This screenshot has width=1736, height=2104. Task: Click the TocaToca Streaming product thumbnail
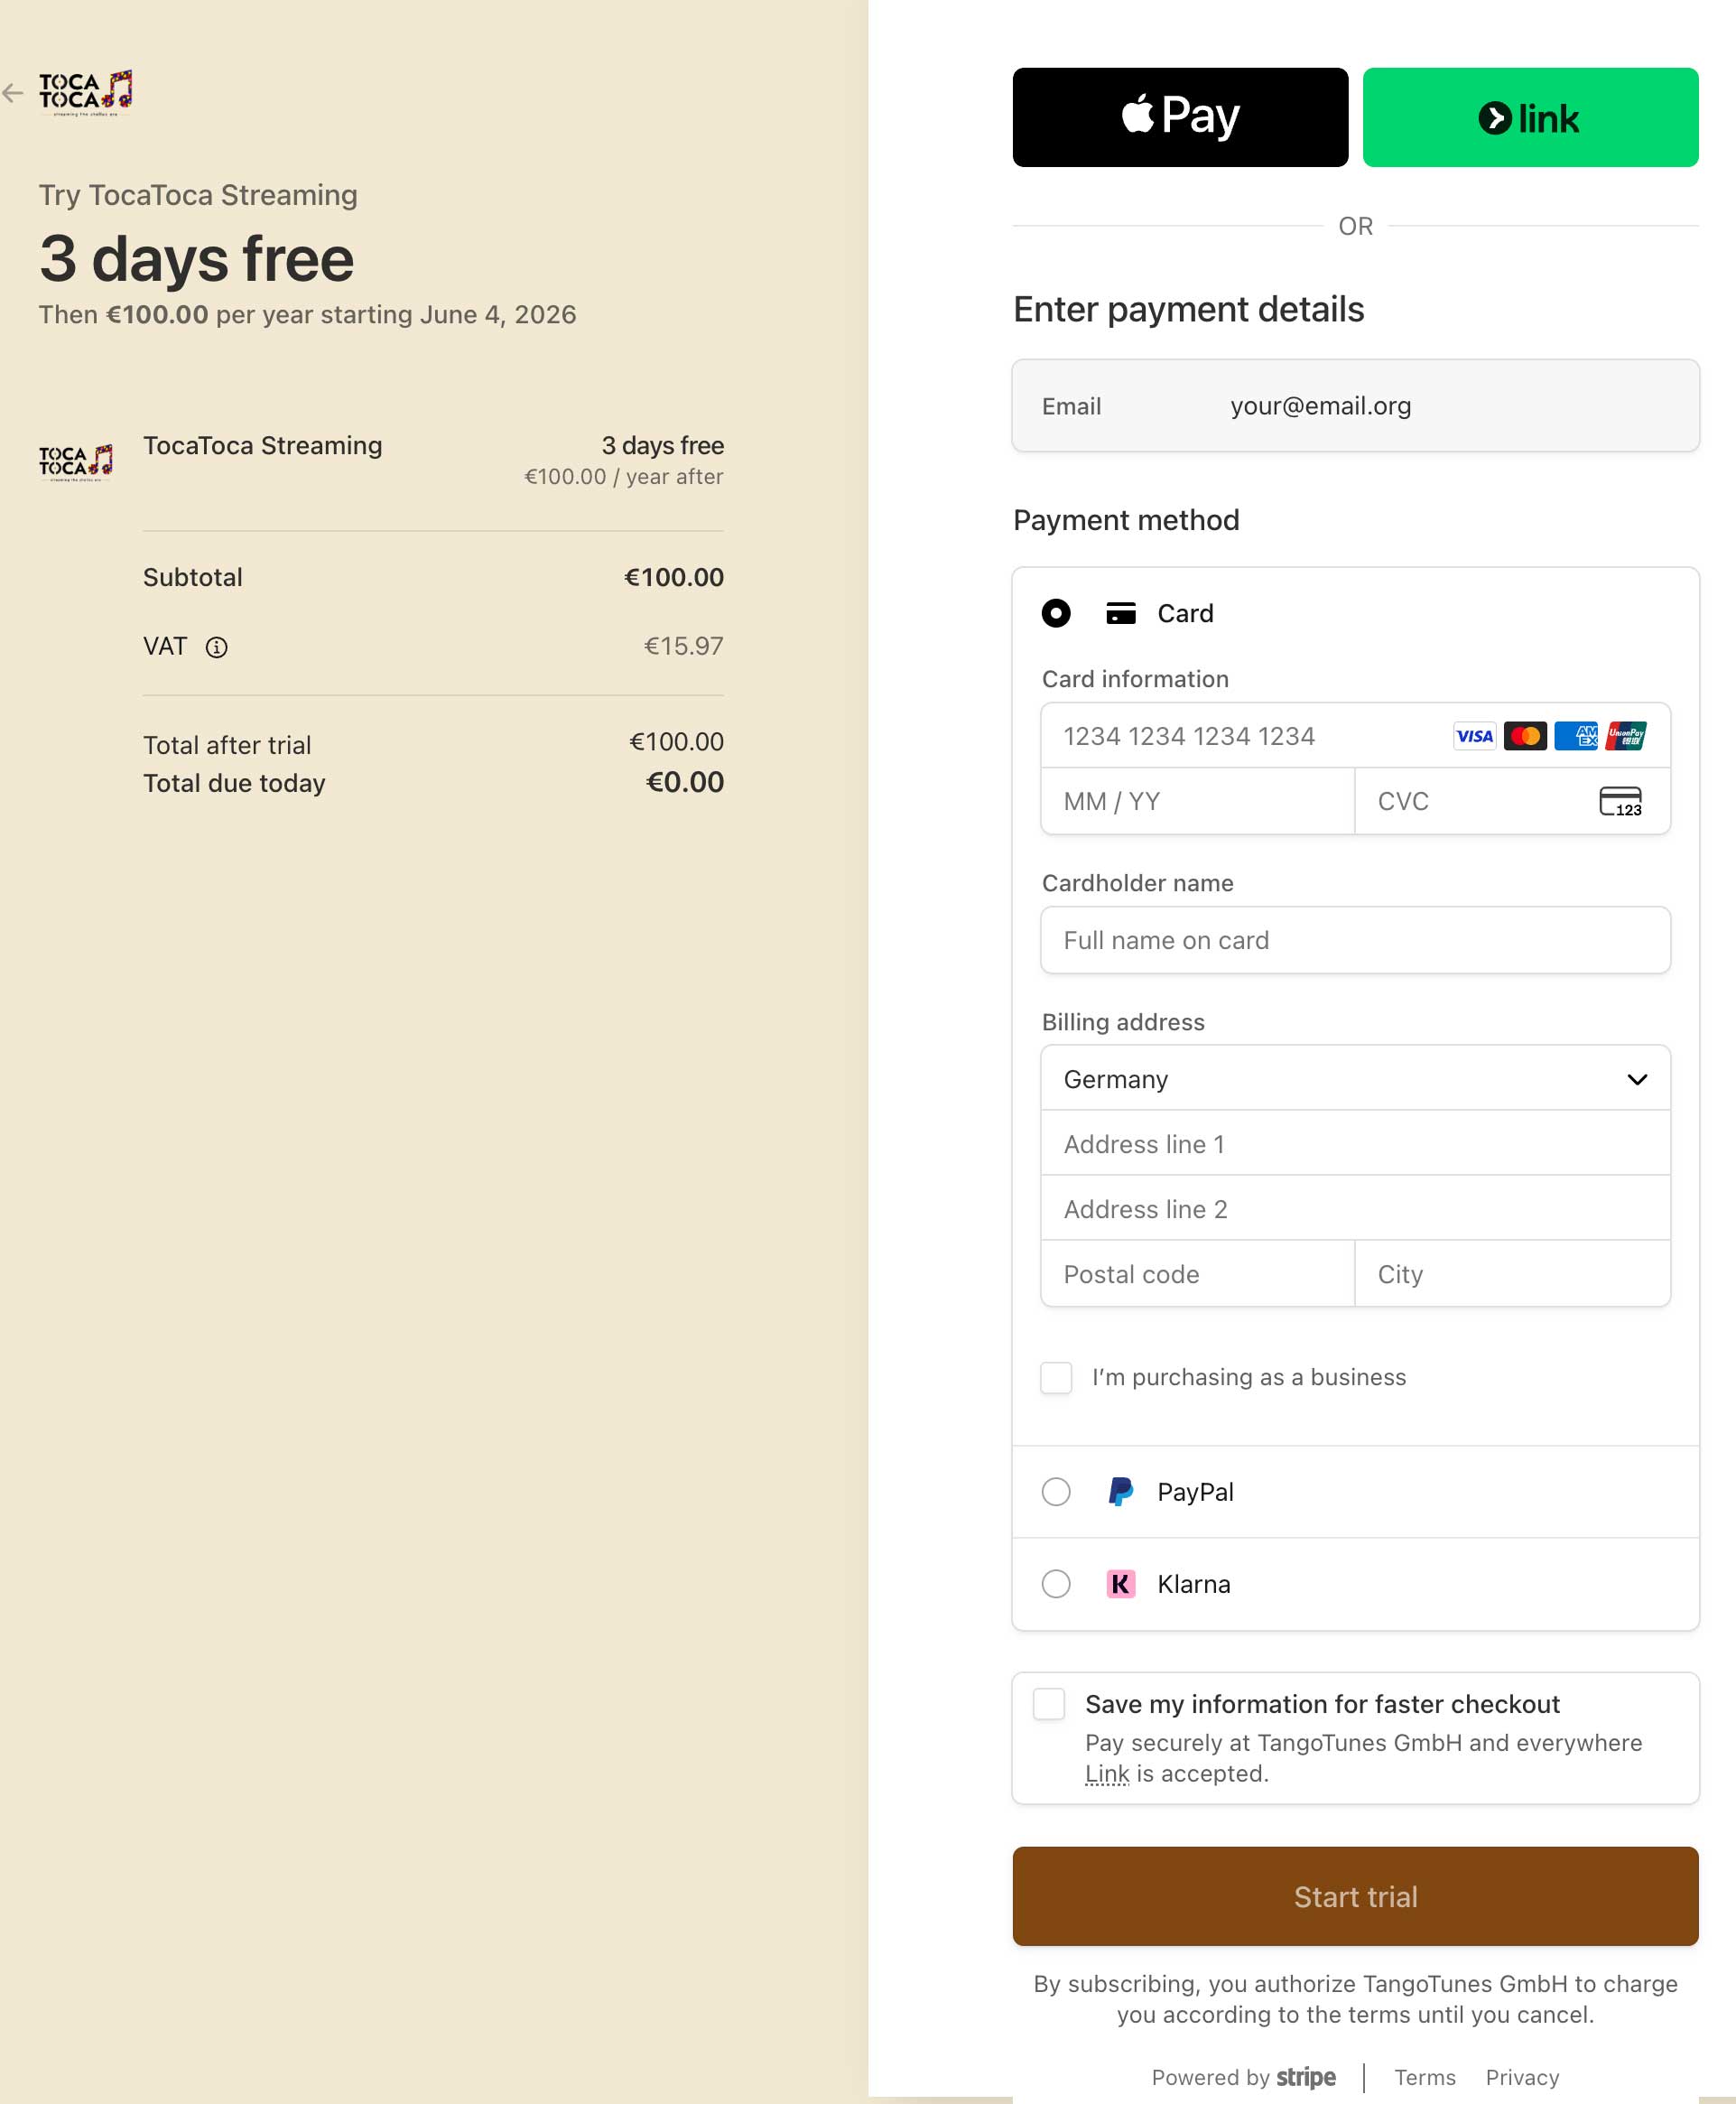click(x=76, y=463)
